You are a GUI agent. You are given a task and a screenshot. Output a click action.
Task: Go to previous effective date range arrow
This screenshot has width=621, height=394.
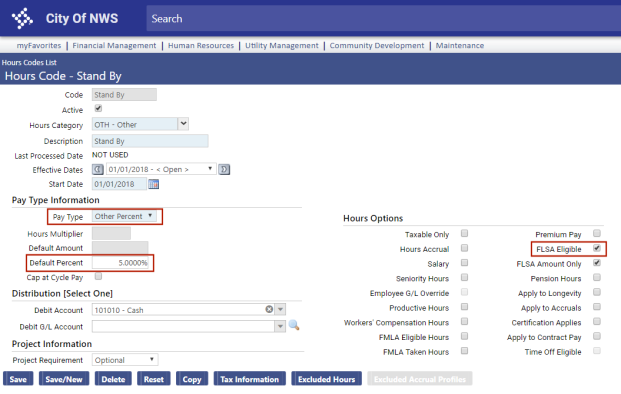(x=98, y=169)
